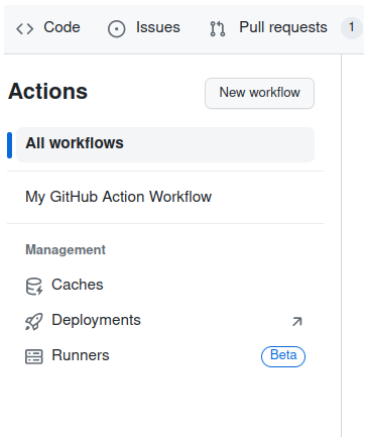Click the Beta label next to Runners
Viewport: 370px width, 442px height.
coord(283,356)
